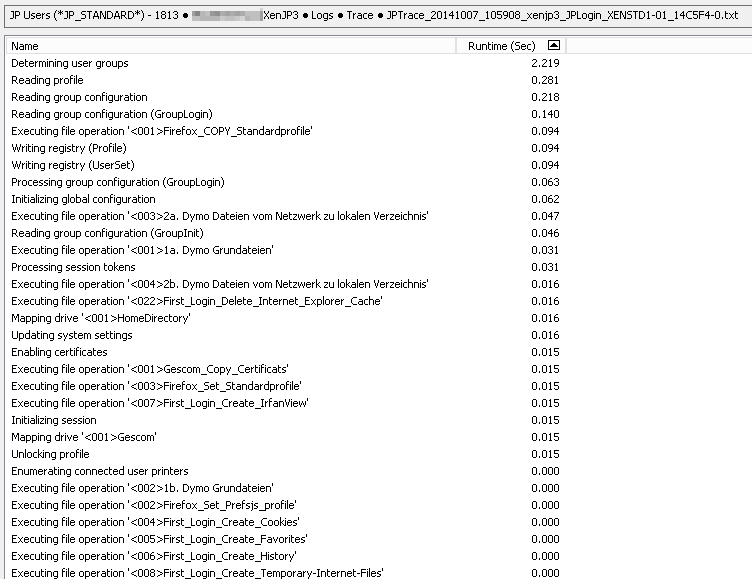Select the 'Processing session tokens' row
752x579 pixels.
[73, 267]
